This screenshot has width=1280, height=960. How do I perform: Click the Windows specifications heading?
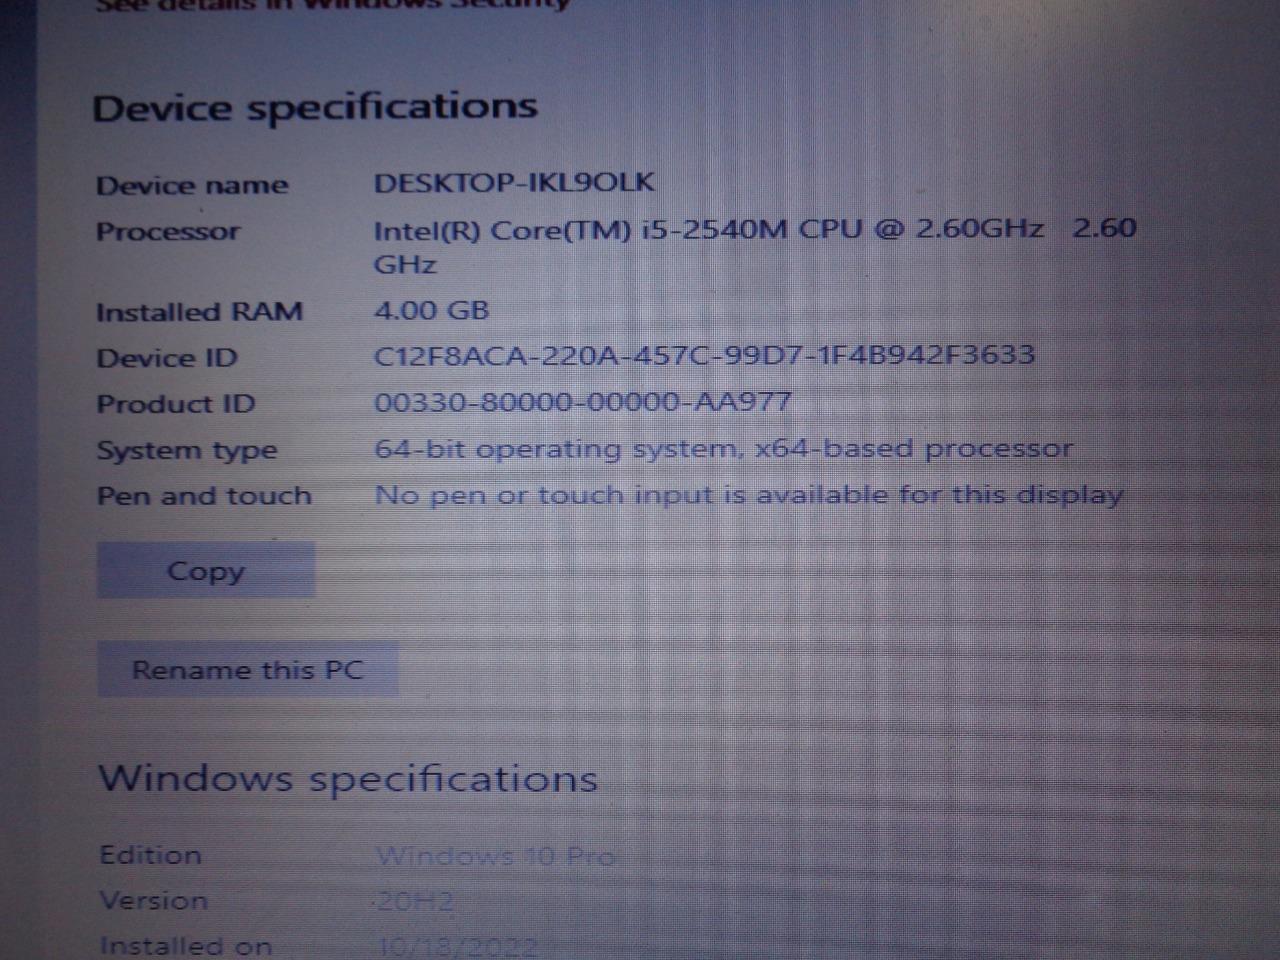click(x=348, y=779)
